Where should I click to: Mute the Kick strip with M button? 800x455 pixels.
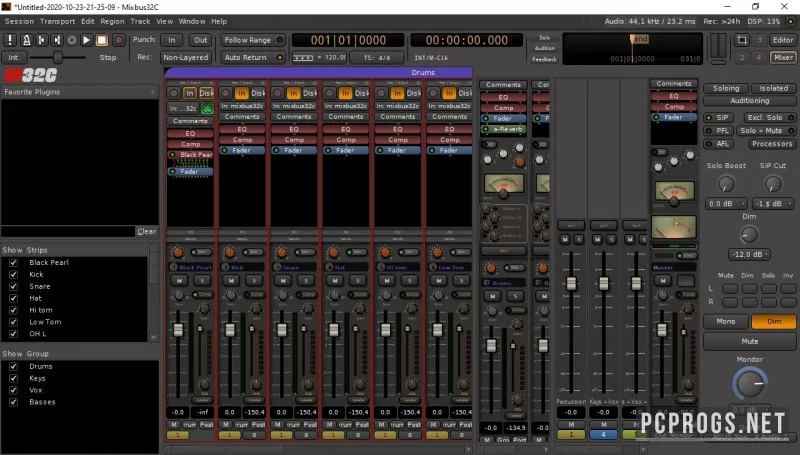(x=231, y=281)
